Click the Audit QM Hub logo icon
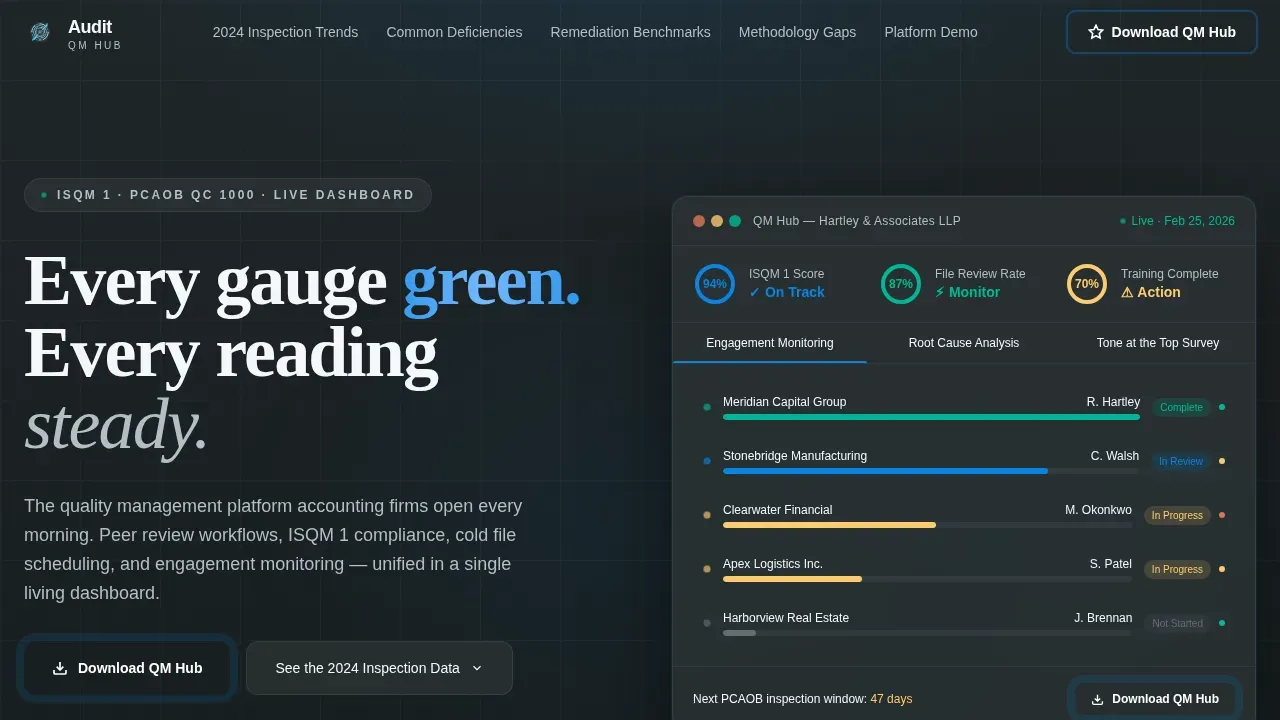 [x=40, y=32]
